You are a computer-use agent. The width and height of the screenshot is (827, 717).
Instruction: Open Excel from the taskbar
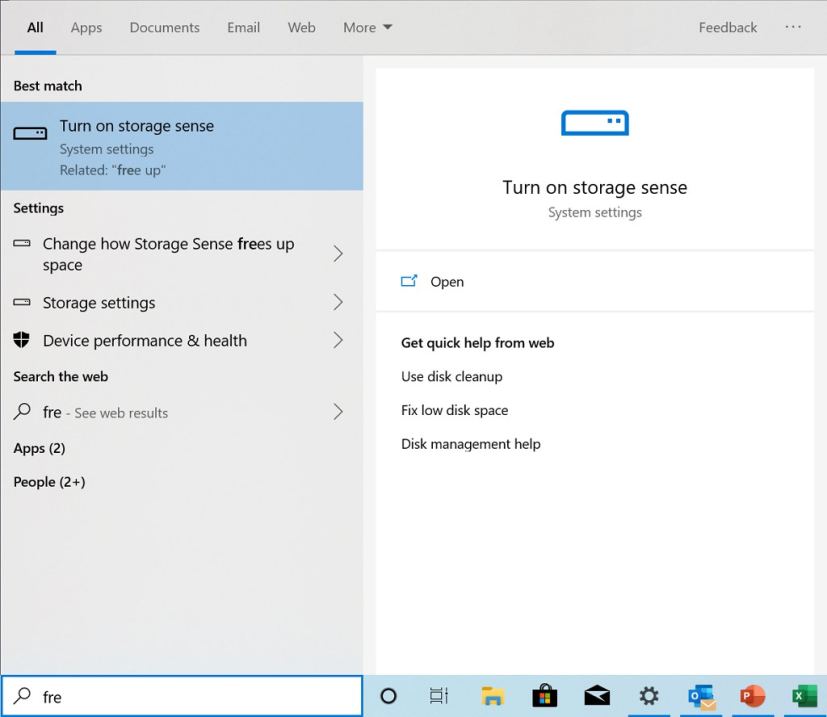coord(803,696)
